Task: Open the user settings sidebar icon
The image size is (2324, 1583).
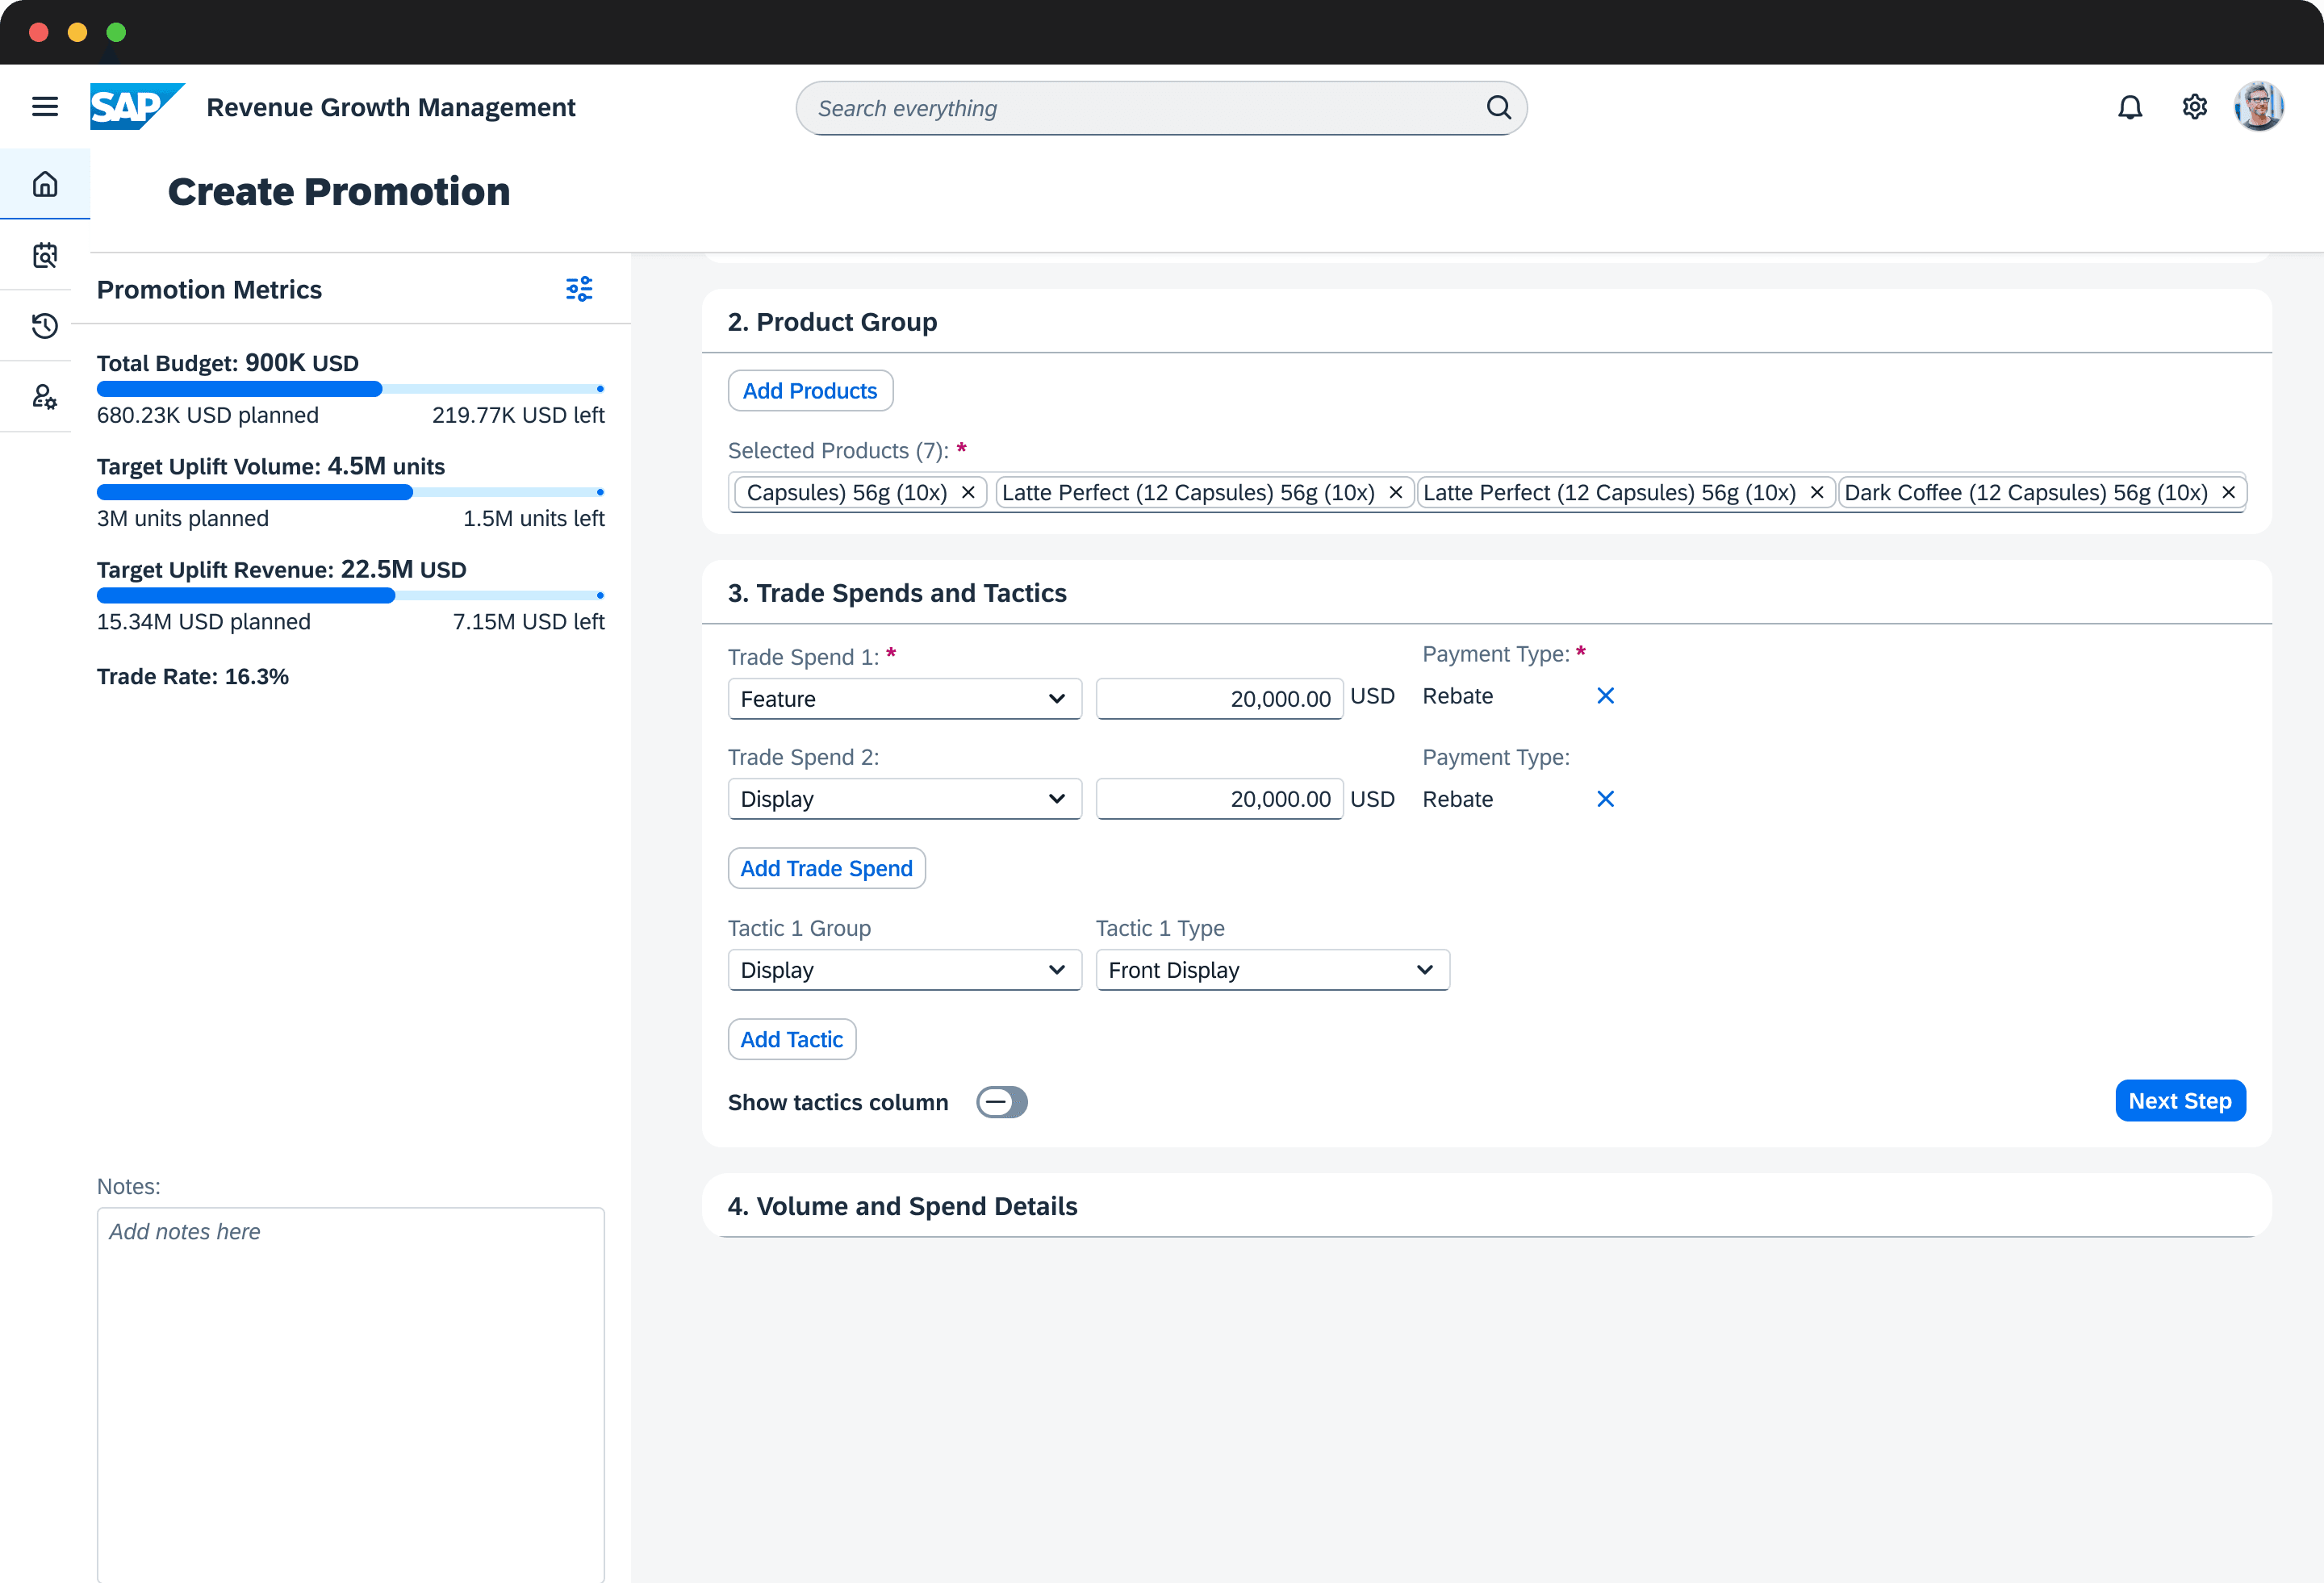Action: (x=45, y=396)
